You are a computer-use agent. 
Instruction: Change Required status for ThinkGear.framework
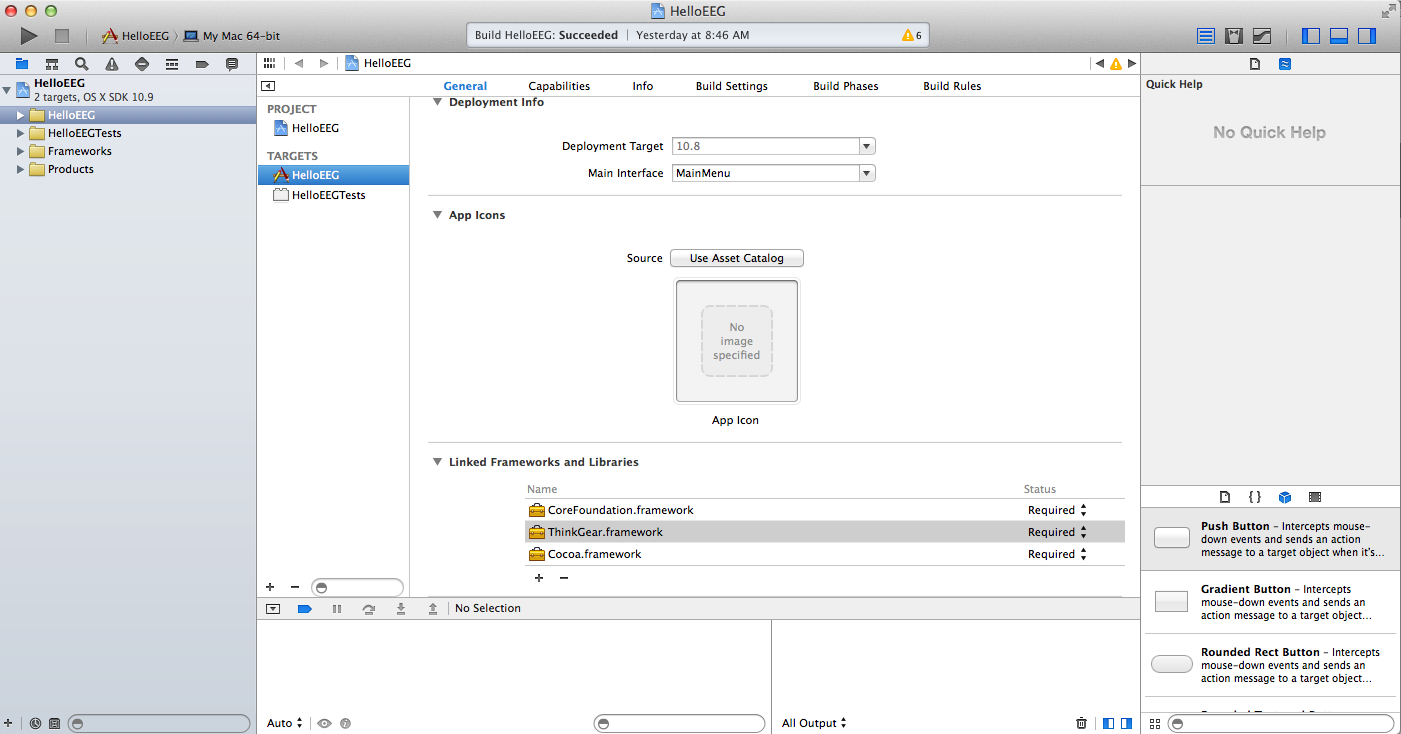[1083, 532]
